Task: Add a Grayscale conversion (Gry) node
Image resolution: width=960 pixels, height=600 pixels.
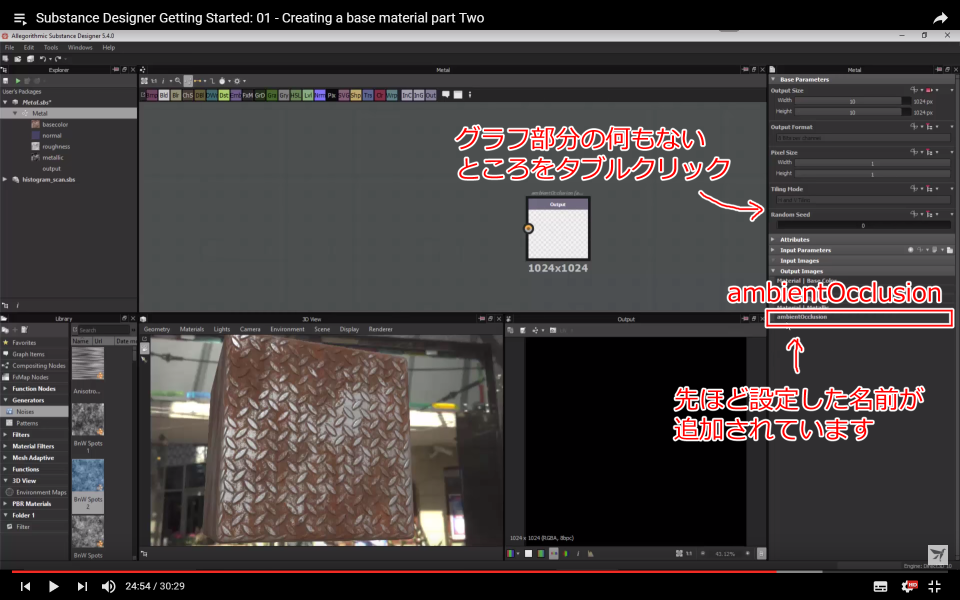Action: (284, 95)
